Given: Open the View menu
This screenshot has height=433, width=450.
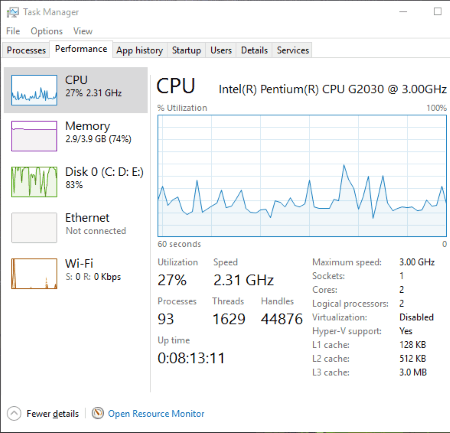Looking at the screenshot, I should 83,31.
